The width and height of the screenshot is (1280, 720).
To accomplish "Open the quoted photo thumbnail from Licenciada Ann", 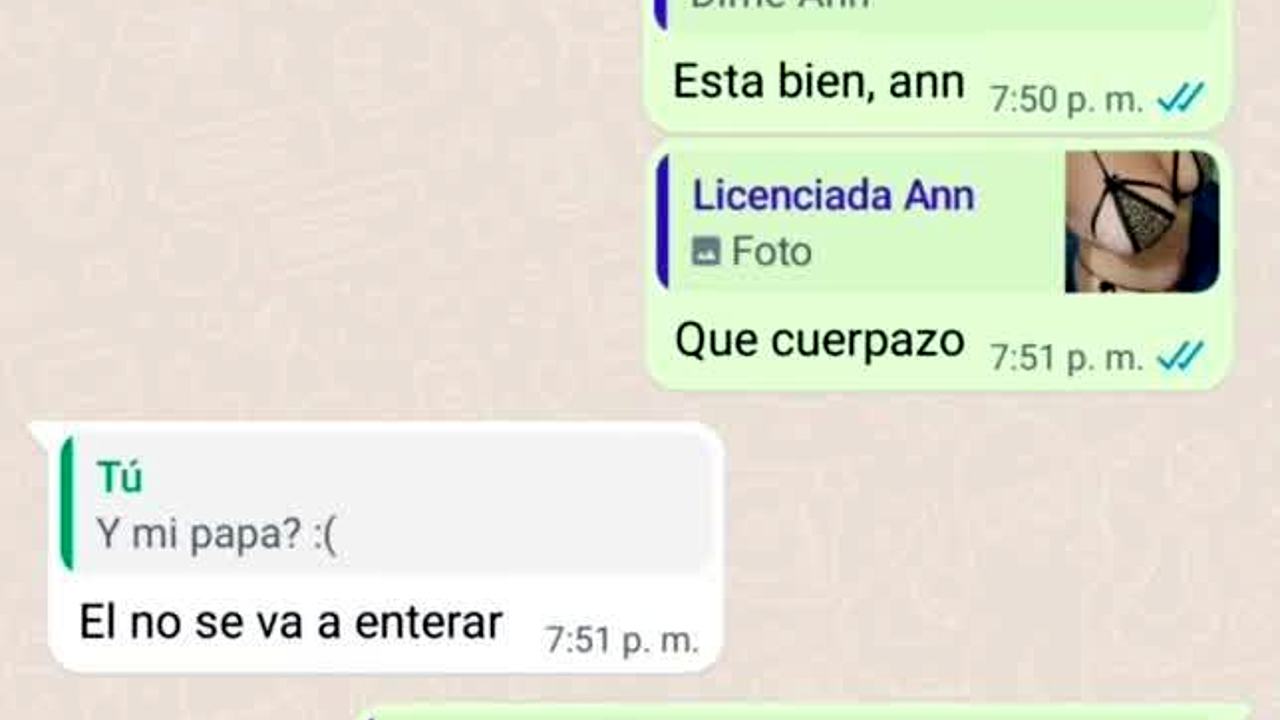I will tap(1141, 222).
